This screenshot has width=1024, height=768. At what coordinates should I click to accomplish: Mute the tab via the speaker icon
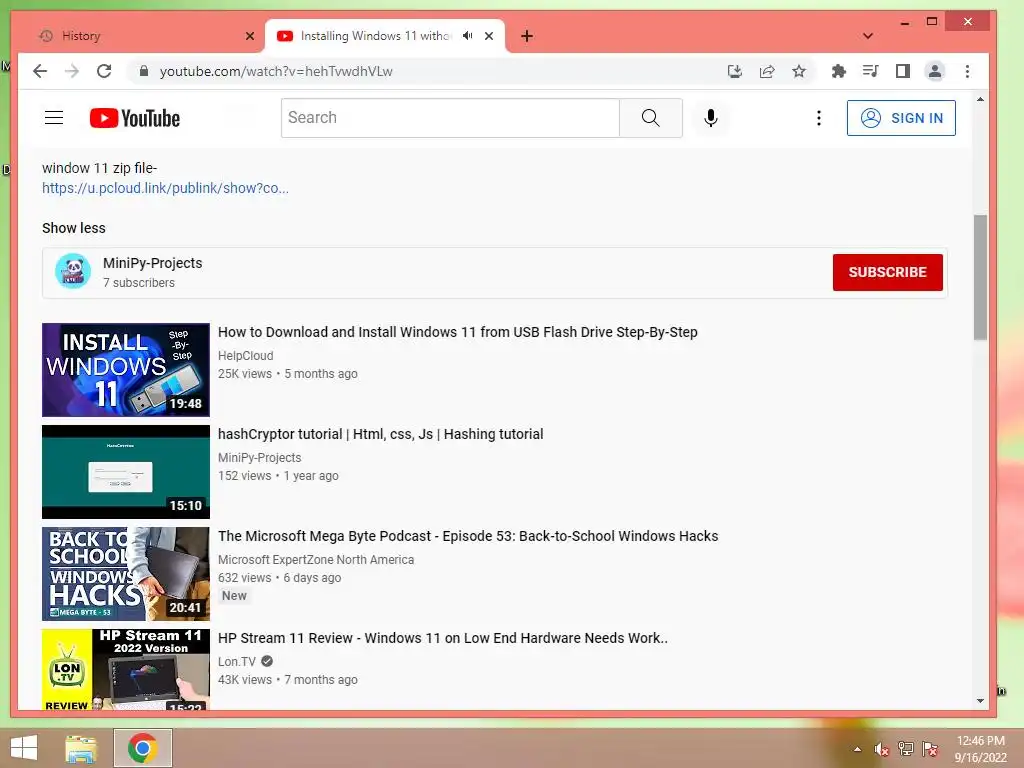tap(468, 36)
